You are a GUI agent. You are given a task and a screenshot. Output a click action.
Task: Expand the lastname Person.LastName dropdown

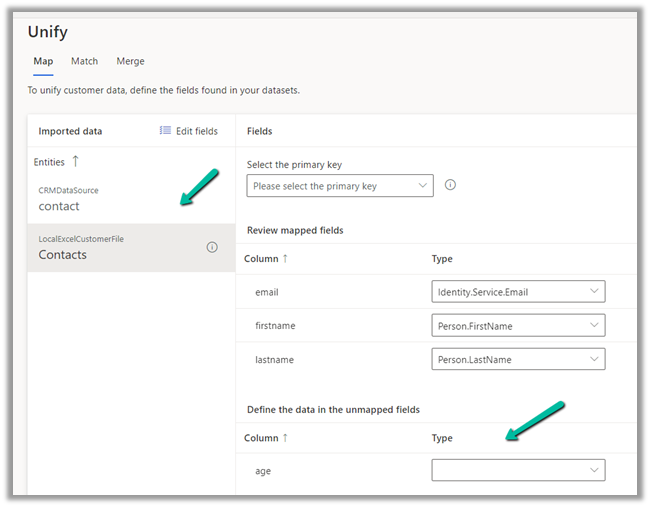518,359
